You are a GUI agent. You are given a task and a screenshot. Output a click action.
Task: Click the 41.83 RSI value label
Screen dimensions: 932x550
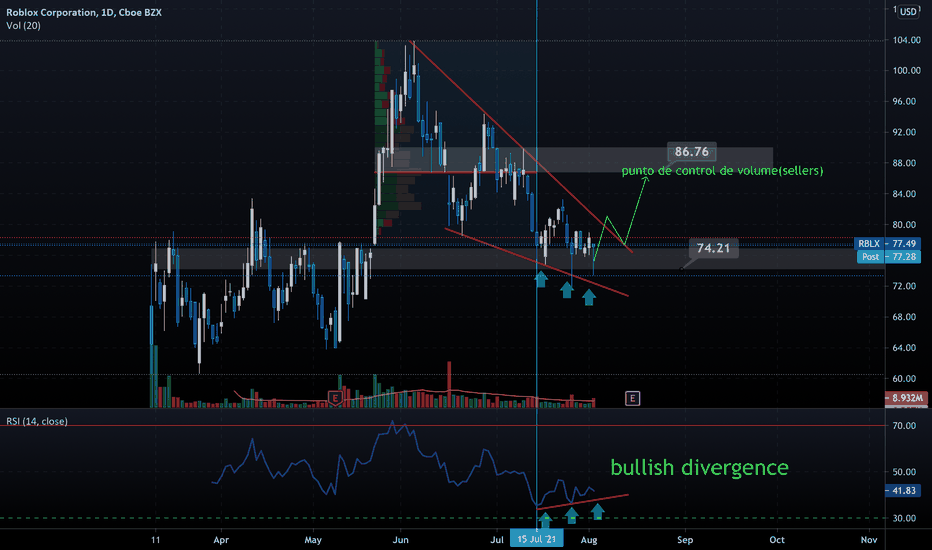coord(903,491)
